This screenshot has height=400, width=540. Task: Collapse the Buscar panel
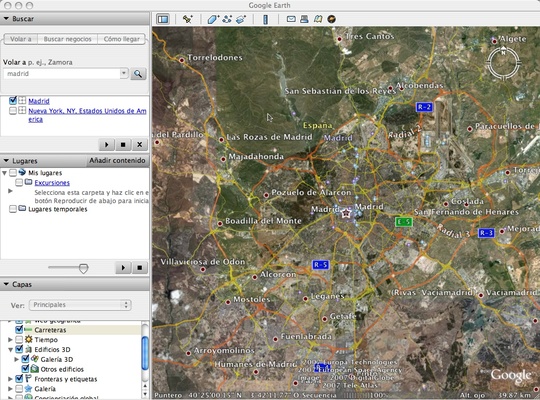(x=6, y=19)
